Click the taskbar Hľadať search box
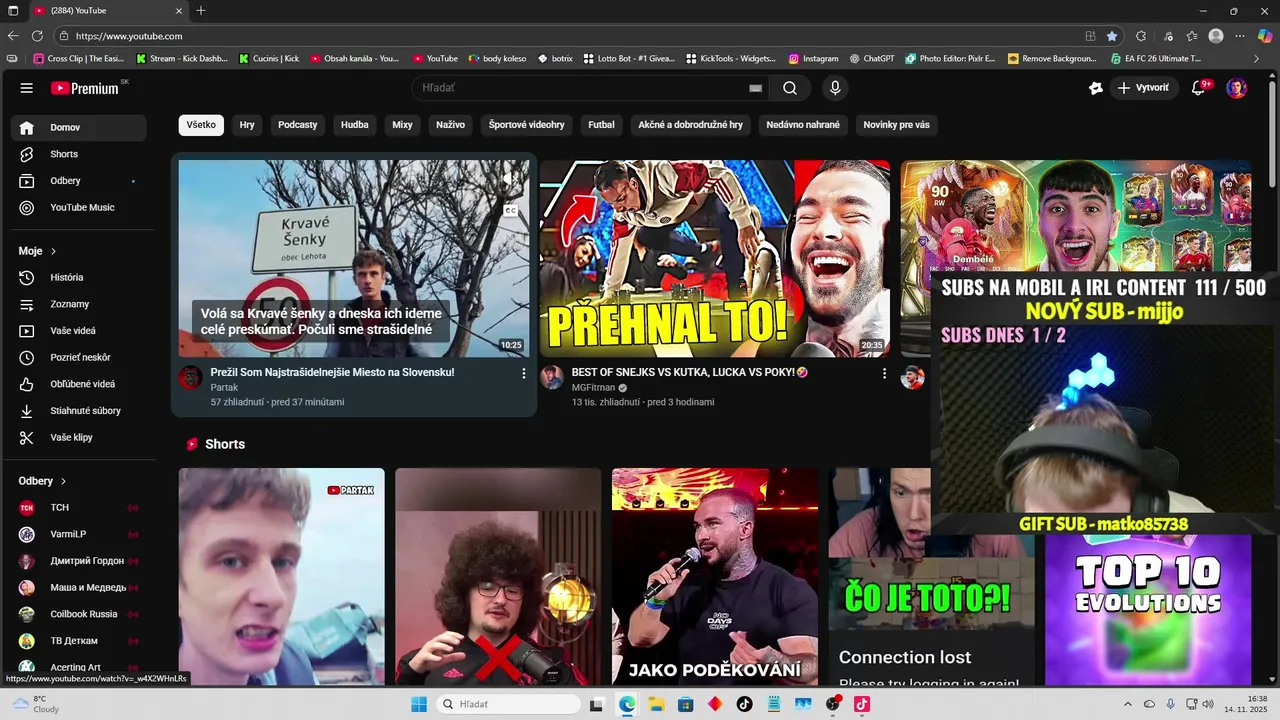 click(x=509, y=704)
